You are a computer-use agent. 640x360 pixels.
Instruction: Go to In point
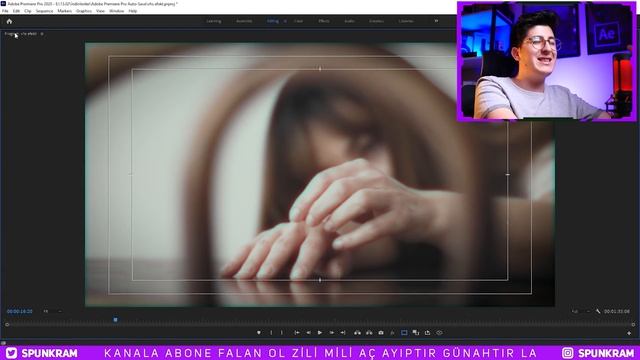297,333
